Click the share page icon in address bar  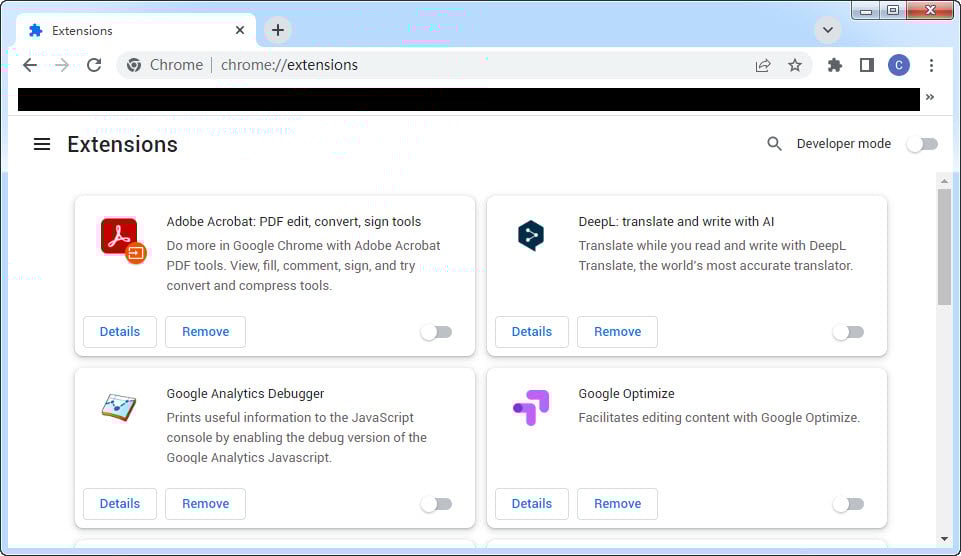(x=763, y=65)
